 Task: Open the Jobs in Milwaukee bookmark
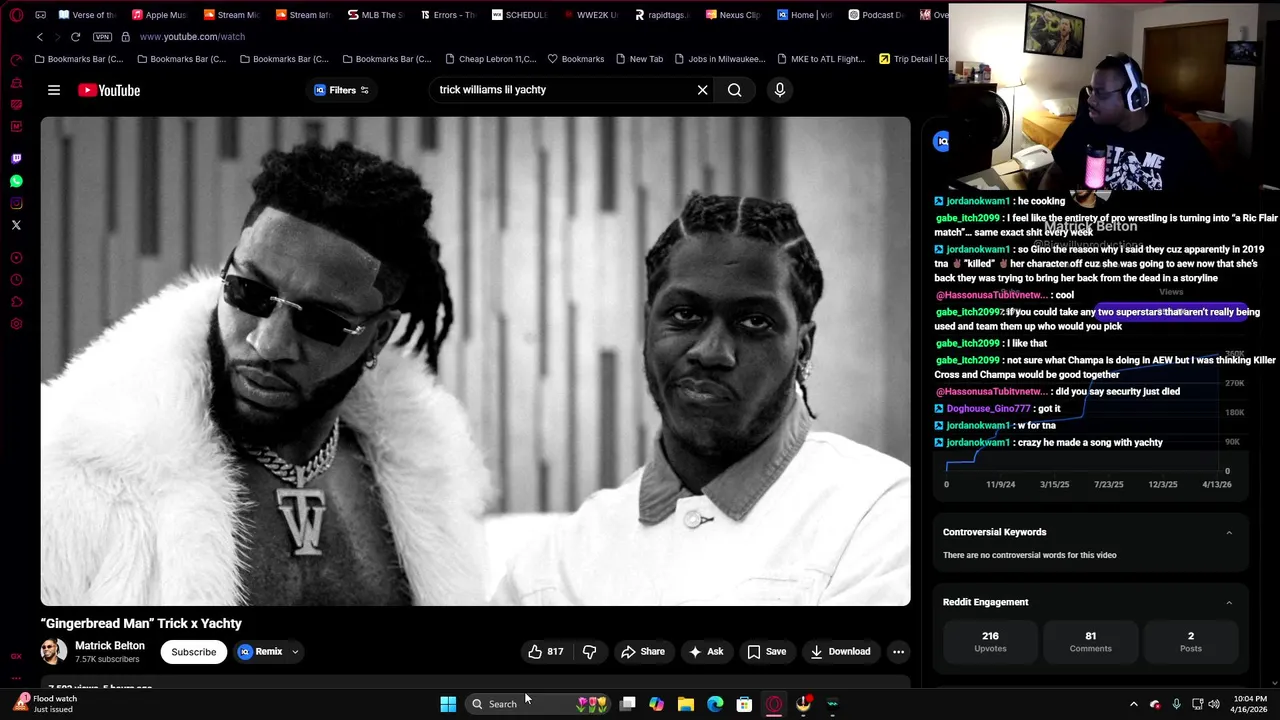pyautogui.click(x=720, y=59)
